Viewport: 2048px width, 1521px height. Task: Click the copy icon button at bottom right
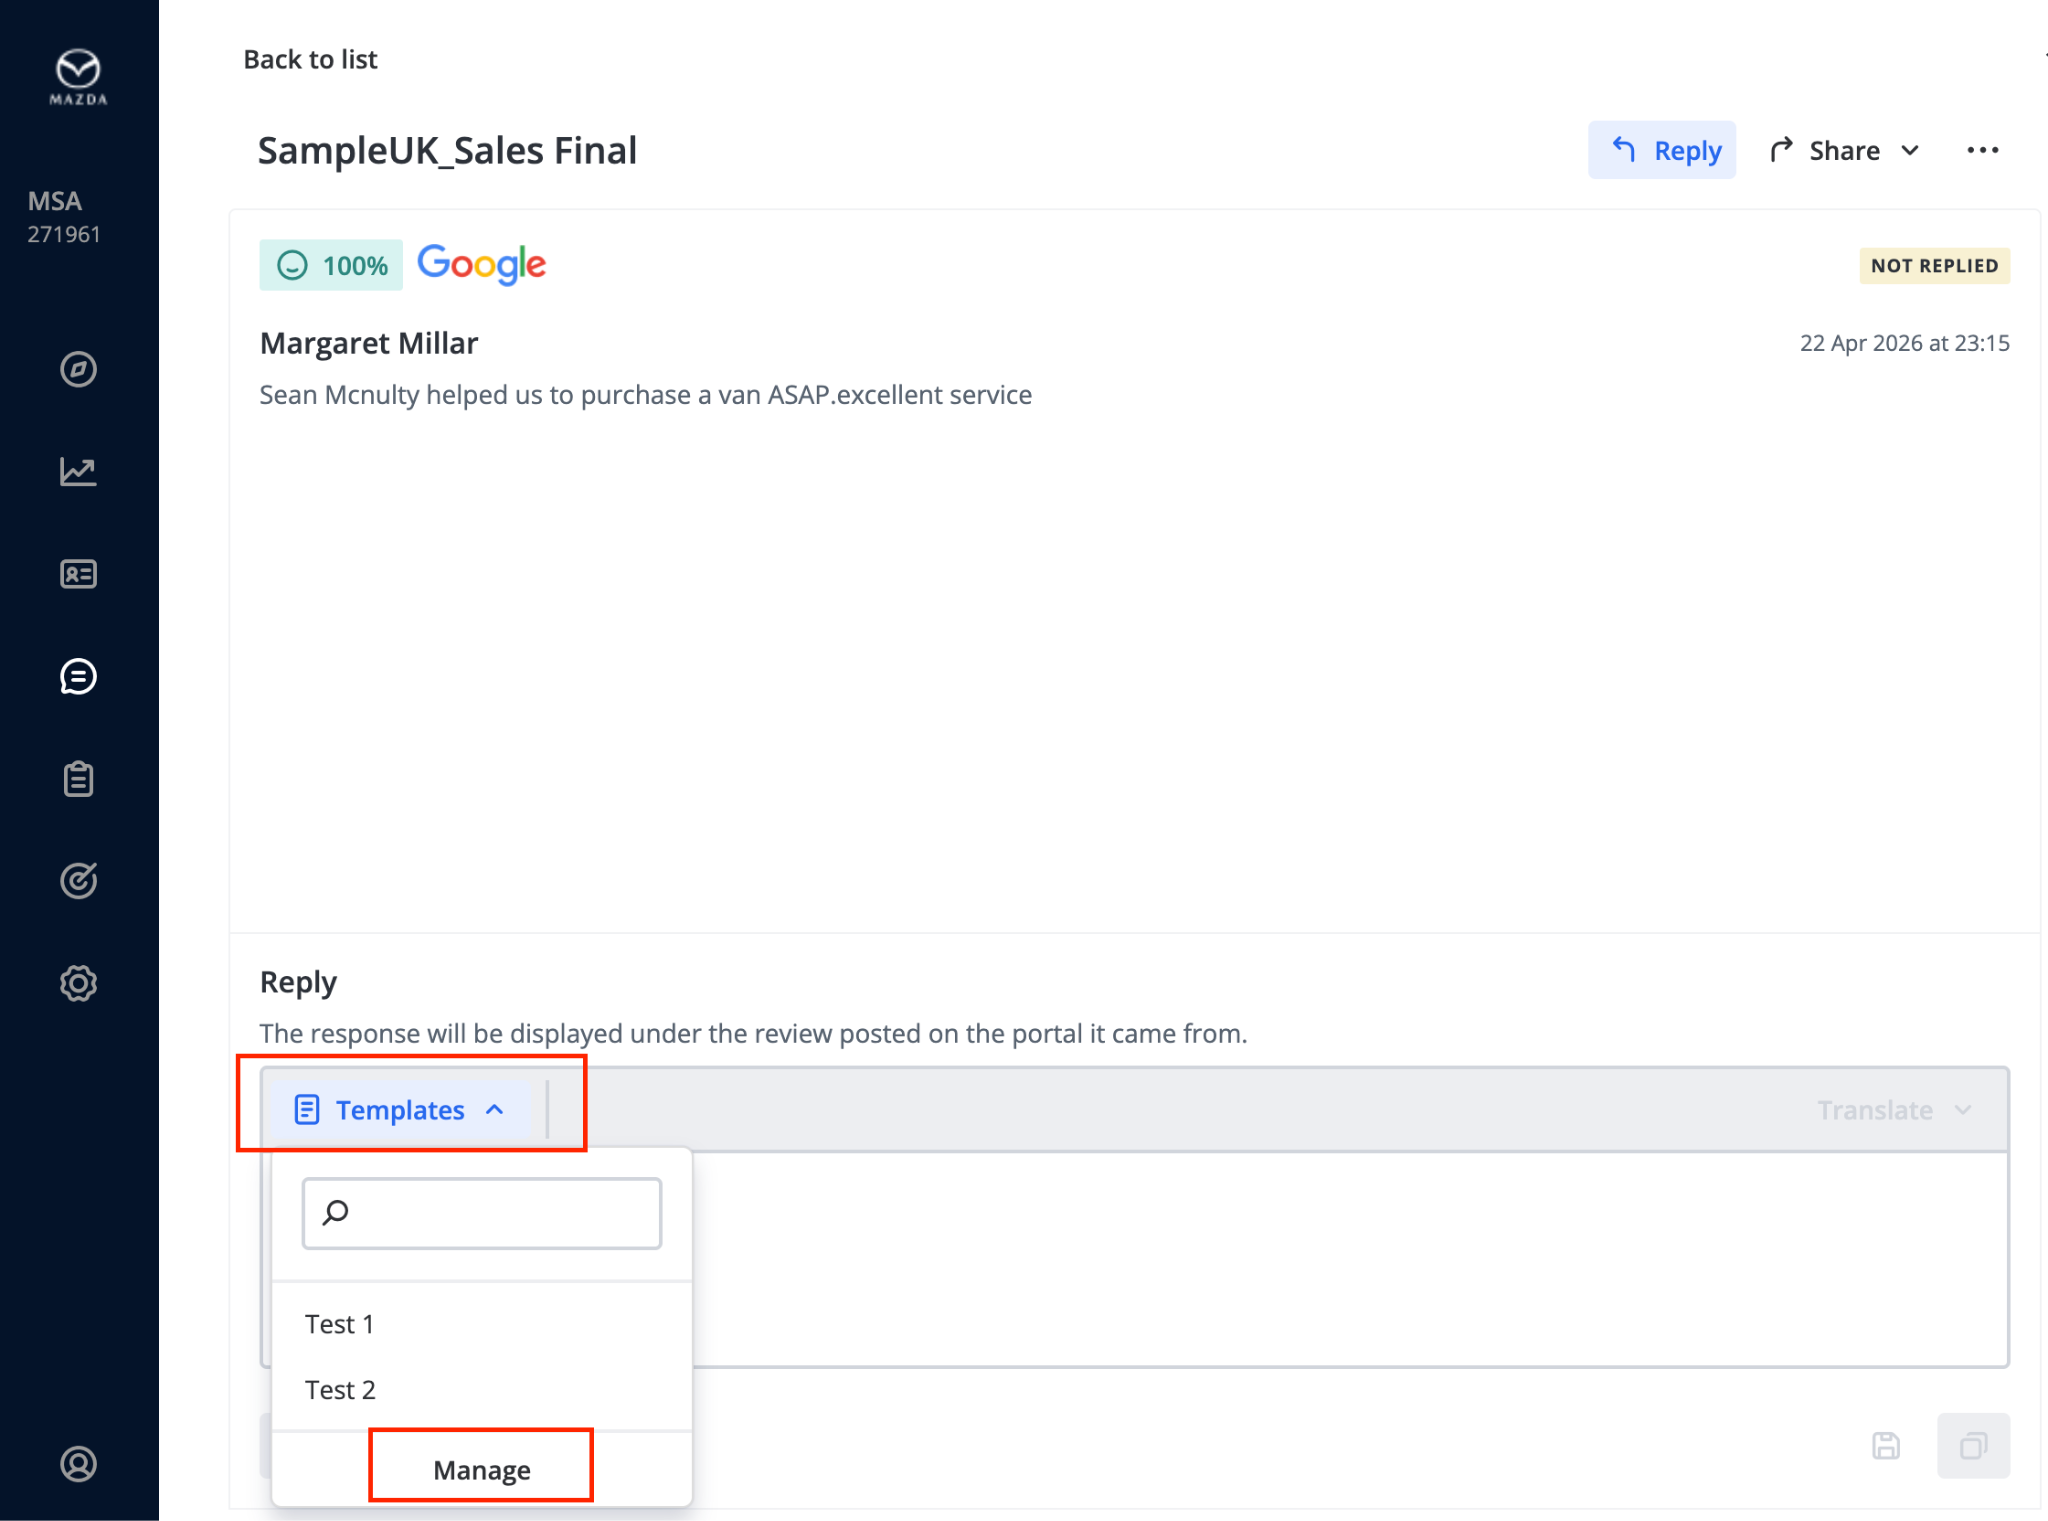[1973, 1446]
